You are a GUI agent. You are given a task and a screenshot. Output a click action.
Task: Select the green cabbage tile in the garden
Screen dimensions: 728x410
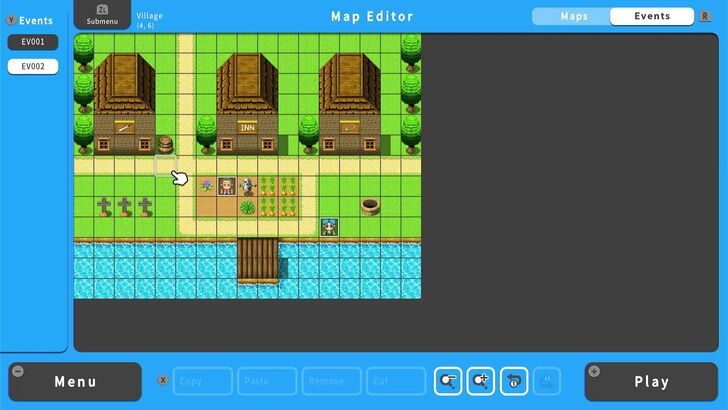pos(247,207)
